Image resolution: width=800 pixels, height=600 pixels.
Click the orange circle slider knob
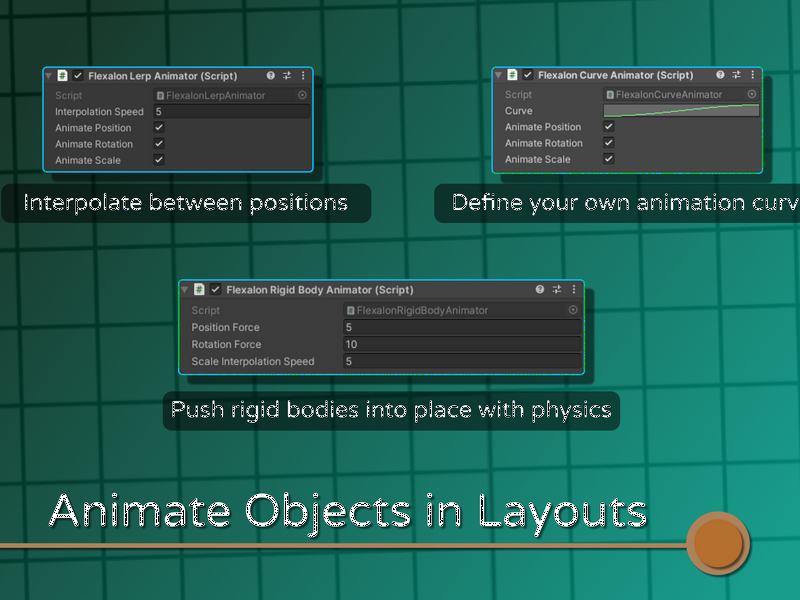[718, 543]
